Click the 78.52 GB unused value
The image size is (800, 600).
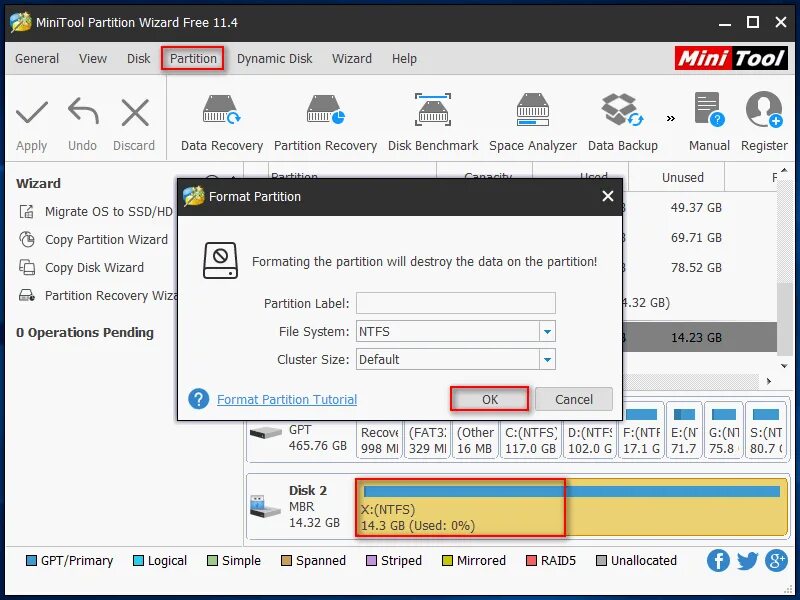coord(696,267)
